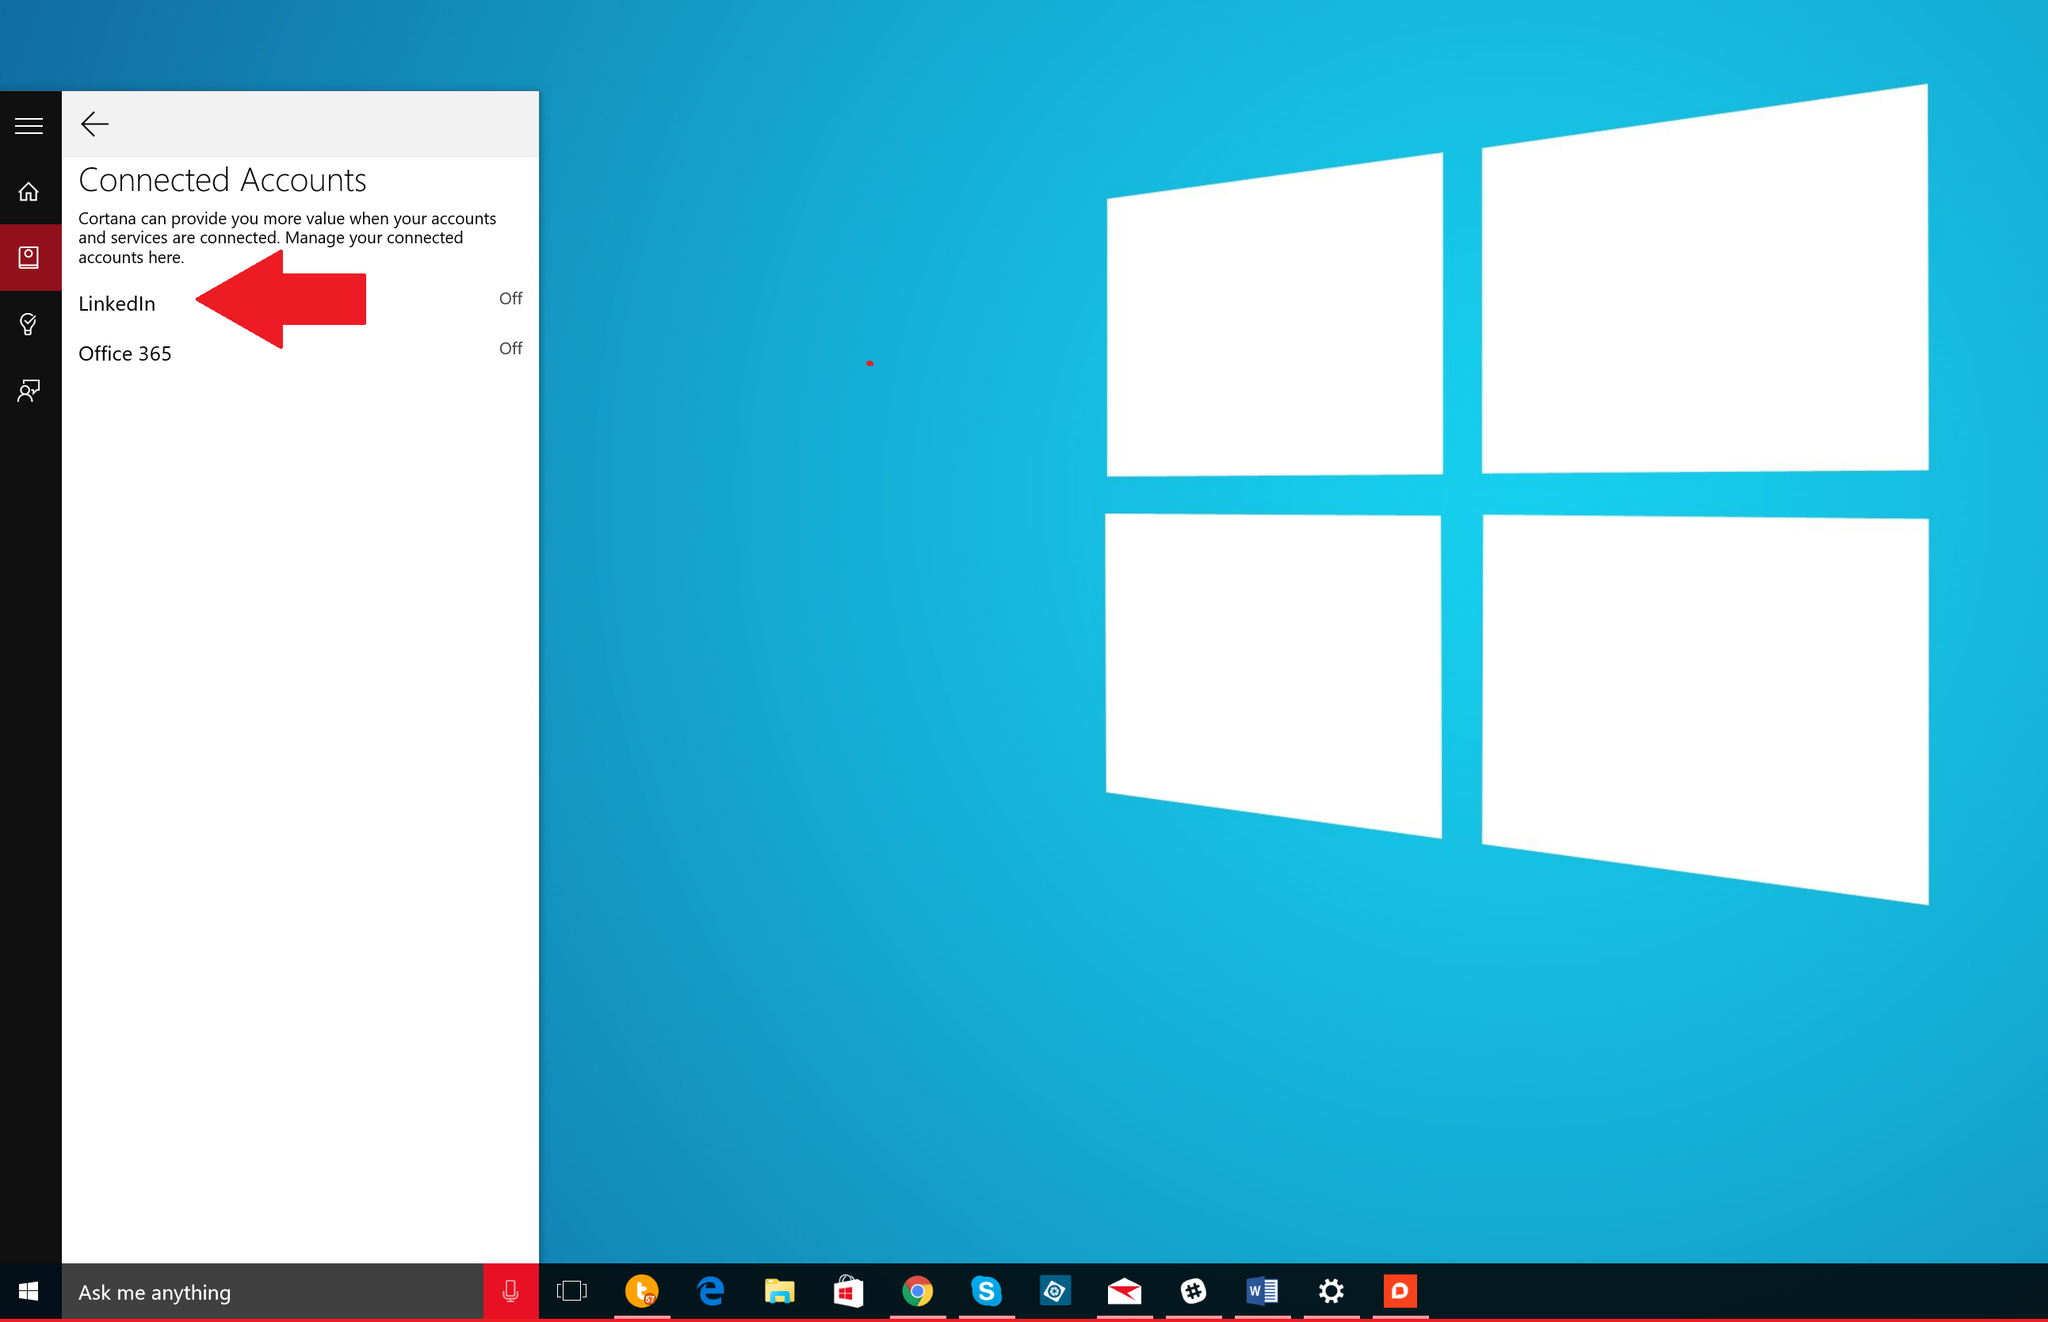Open Task View from taskbar

[x=572, y=1291]
